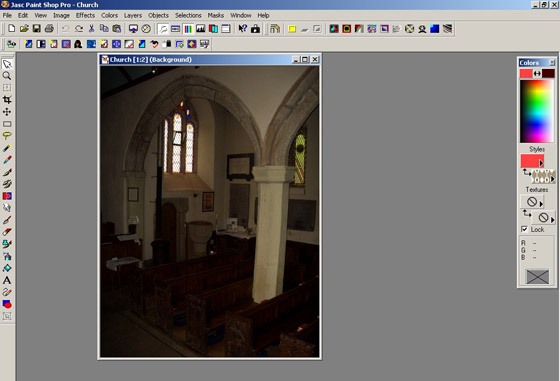Expand the patterned background style arrow
This screenshot has height=381, width=560.
(552, 179)
